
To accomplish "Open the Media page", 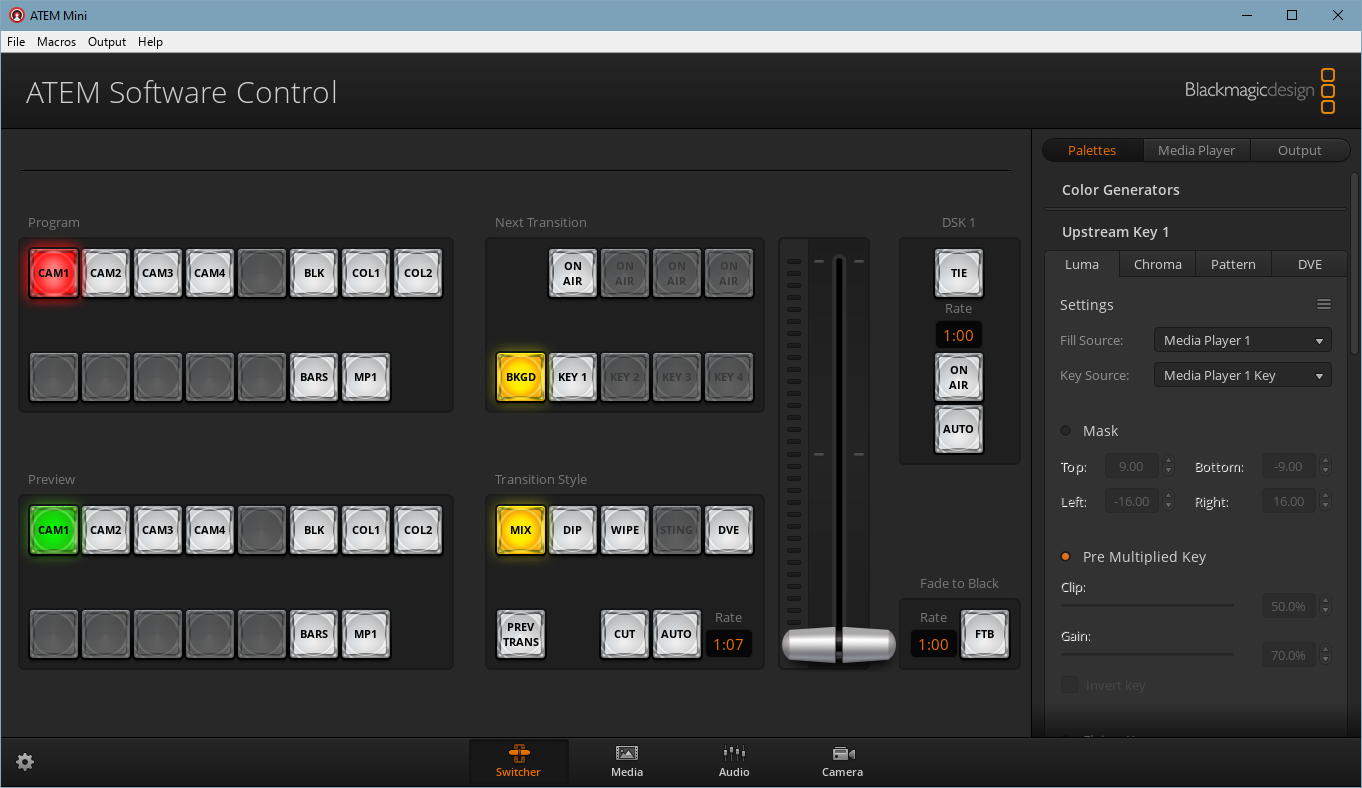I will 627,762.
